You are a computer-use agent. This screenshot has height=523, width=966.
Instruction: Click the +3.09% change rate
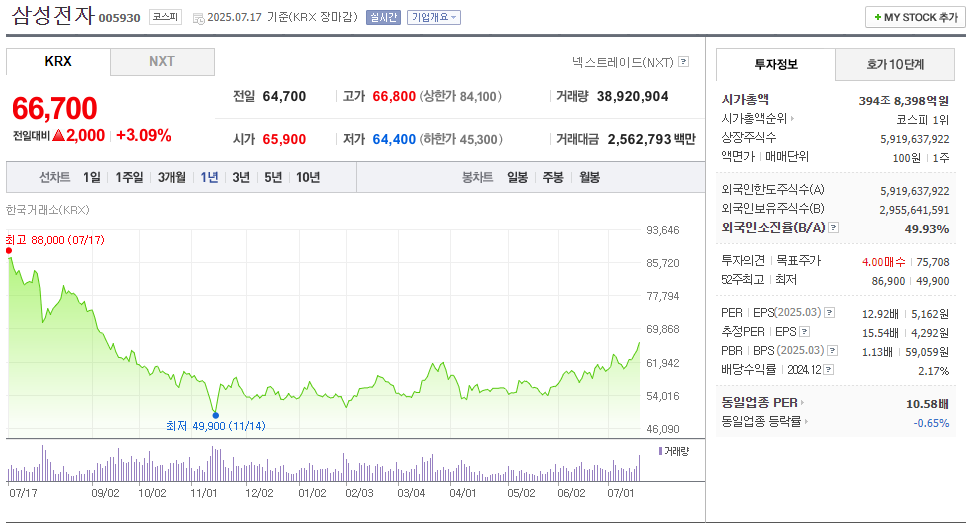point(144,136)
